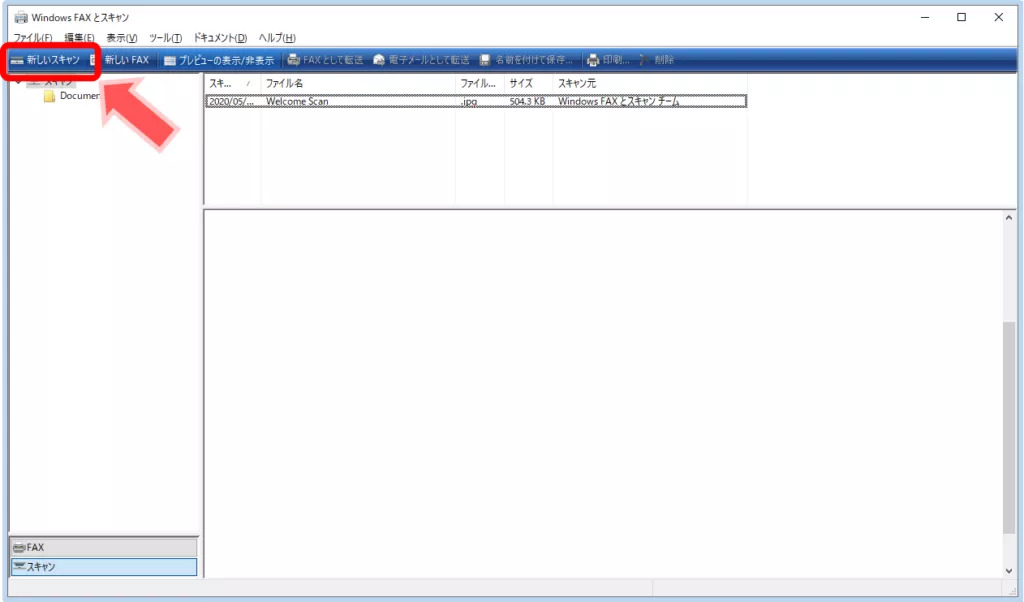Select the Welcome Scan file name

click(x=297, y=101)
